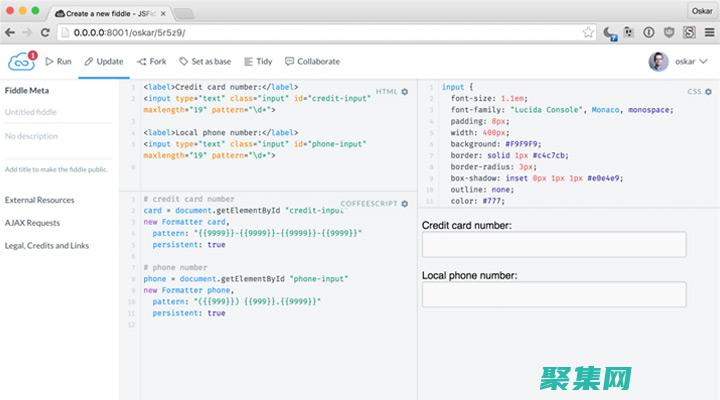
Task: Click the notification badge on logo
Action: [x=33, y=56]
